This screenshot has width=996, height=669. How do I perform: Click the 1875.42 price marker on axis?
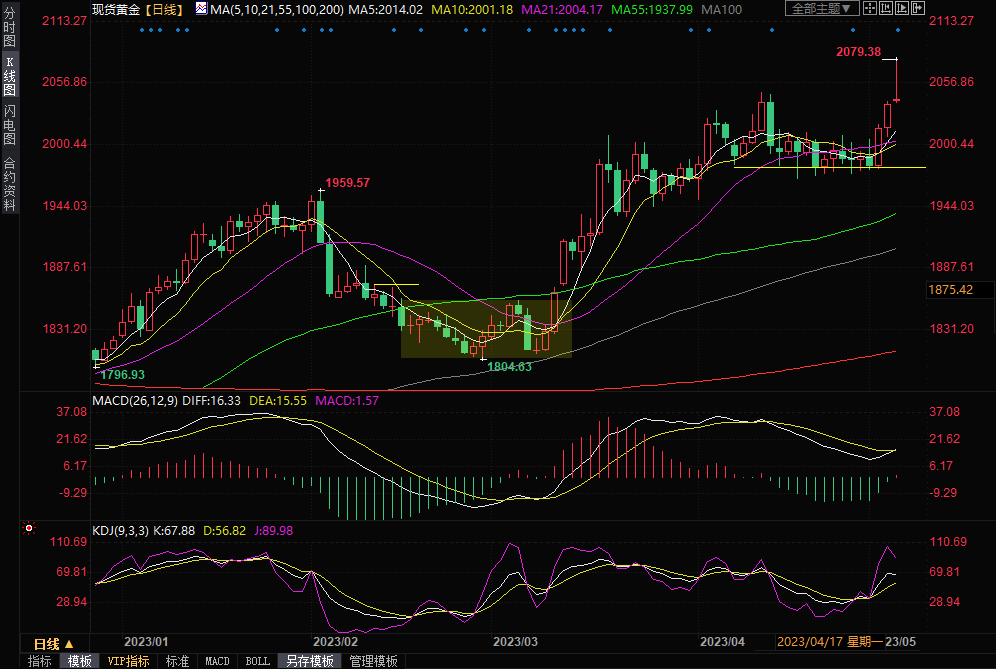(950, 290)
